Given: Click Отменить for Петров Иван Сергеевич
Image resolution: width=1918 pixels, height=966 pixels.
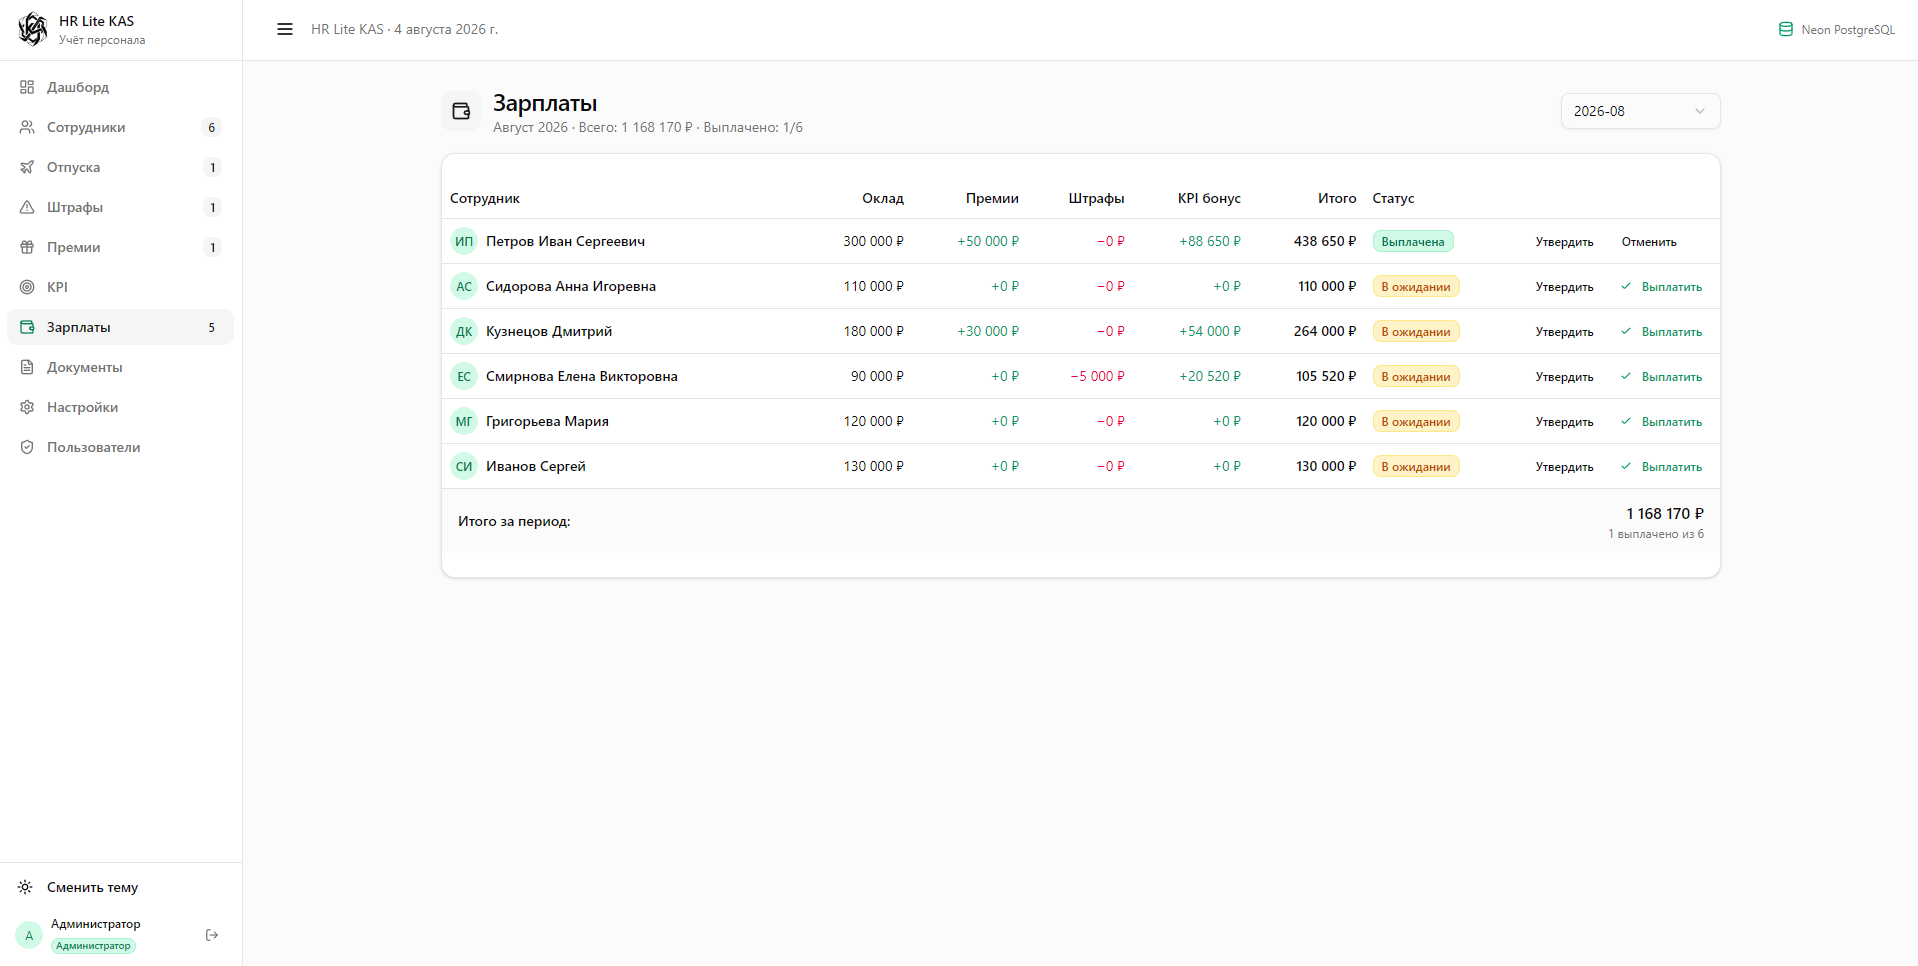Looking at the screenshot, I should (1649, 242).
